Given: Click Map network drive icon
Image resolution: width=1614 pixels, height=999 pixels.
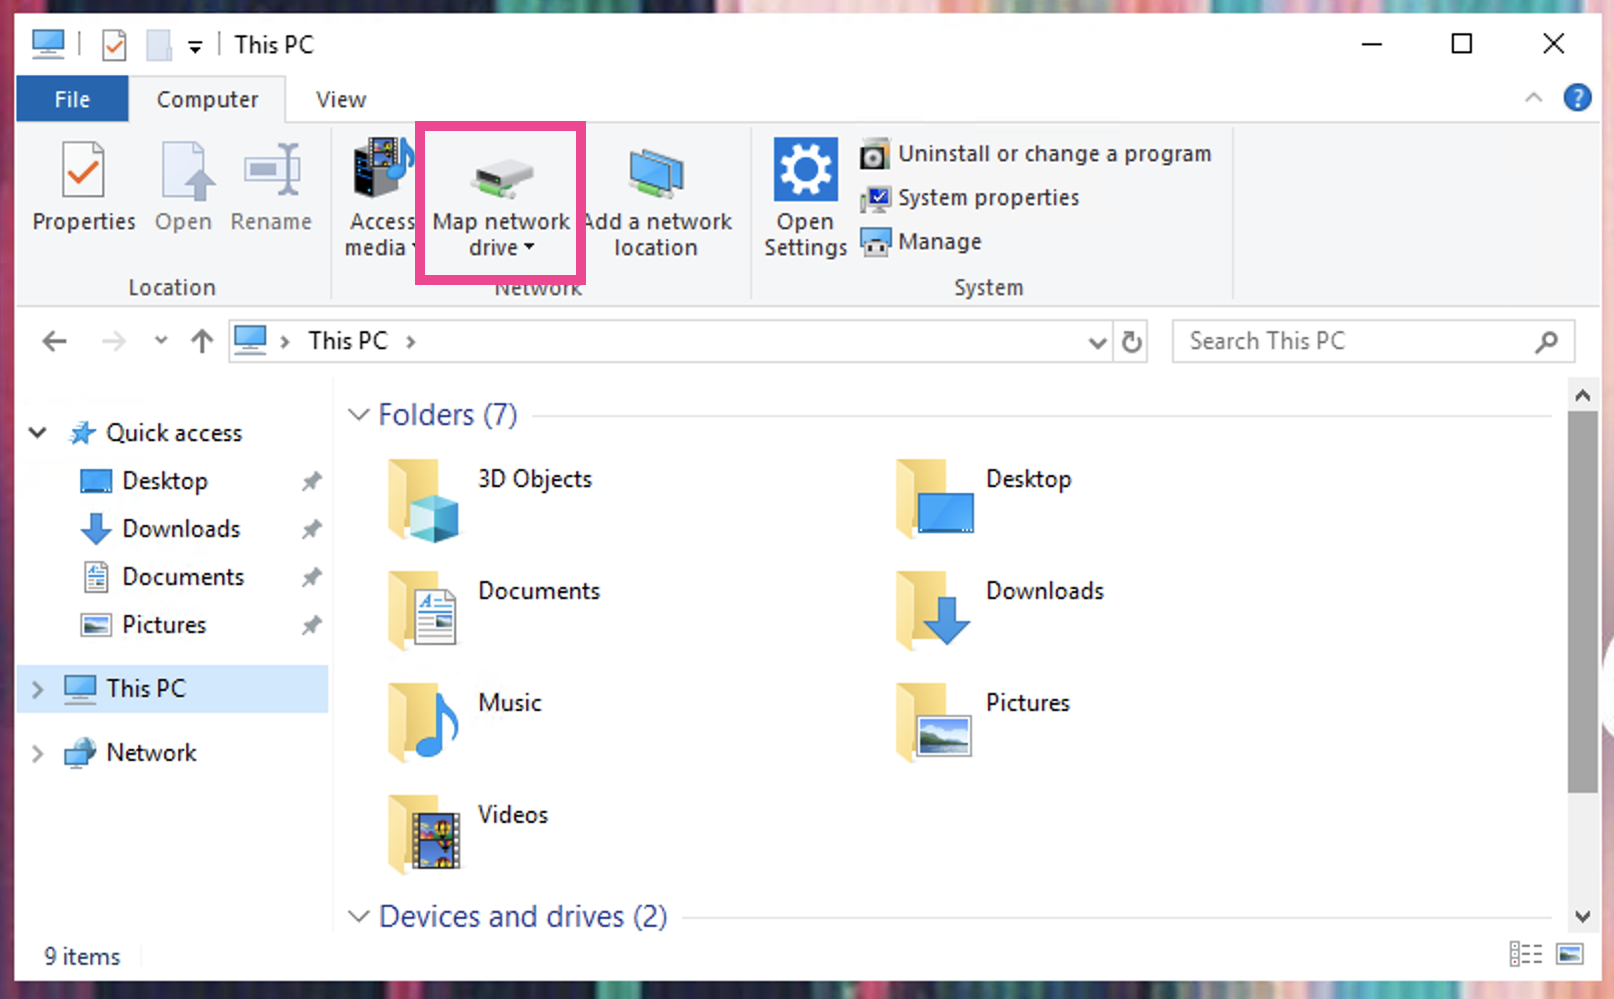Looking at the screenshot, I should point(502,177).
